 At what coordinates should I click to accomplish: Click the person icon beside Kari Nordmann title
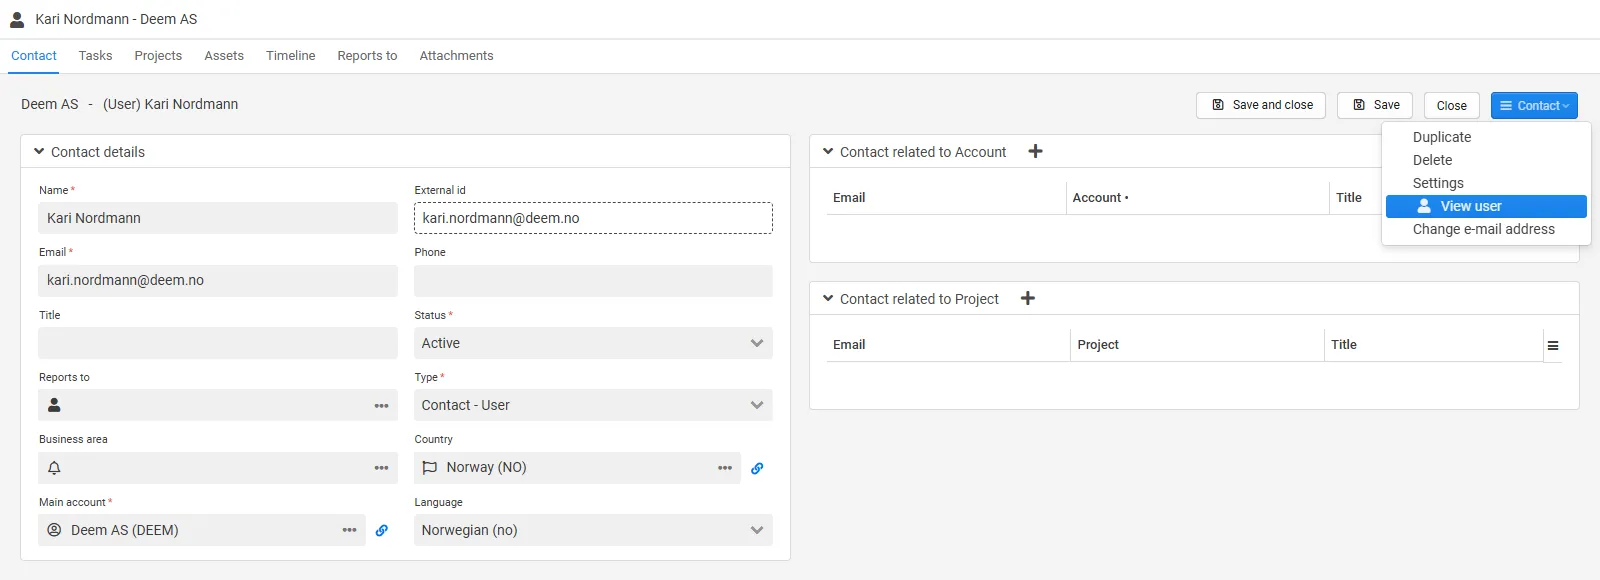(x=17, y=19)
